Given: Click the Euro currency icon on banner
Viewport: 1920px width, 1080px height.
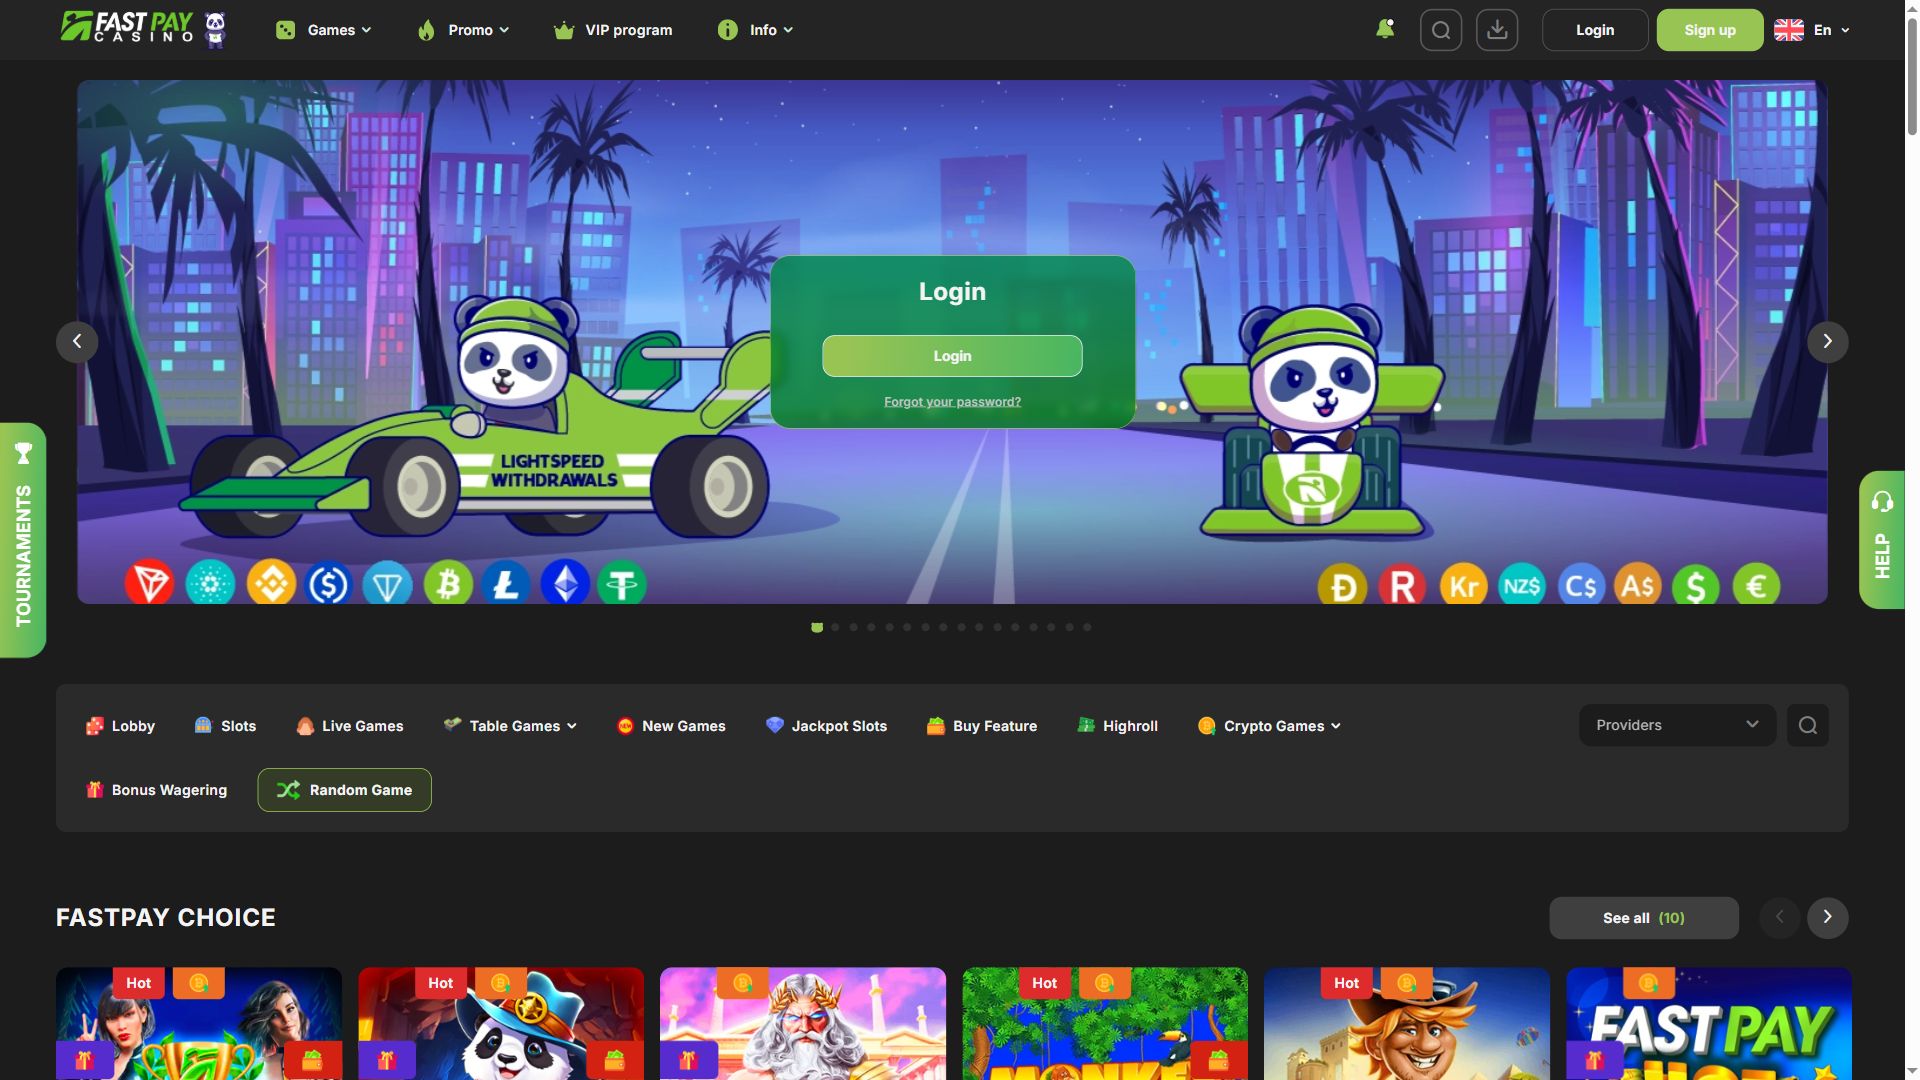Looking at the screenshot, I should coord(1756,586).
